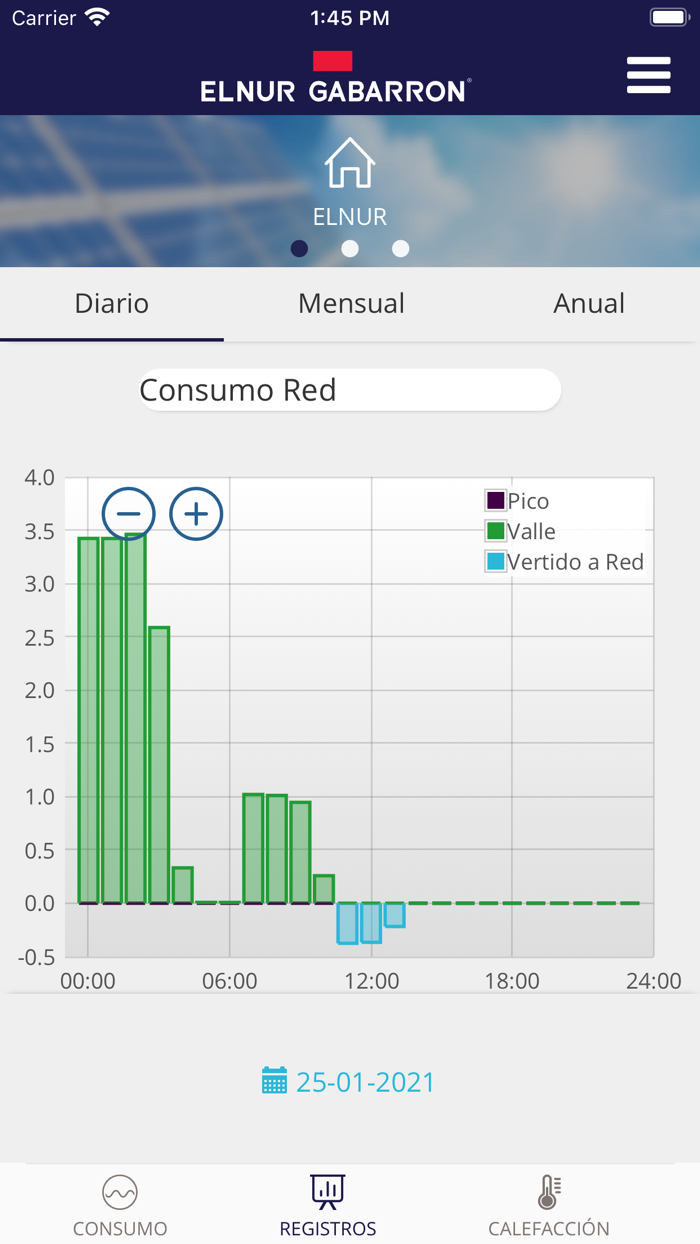
Task: Expand the Consumo Red selector
Action: [349, 390]
